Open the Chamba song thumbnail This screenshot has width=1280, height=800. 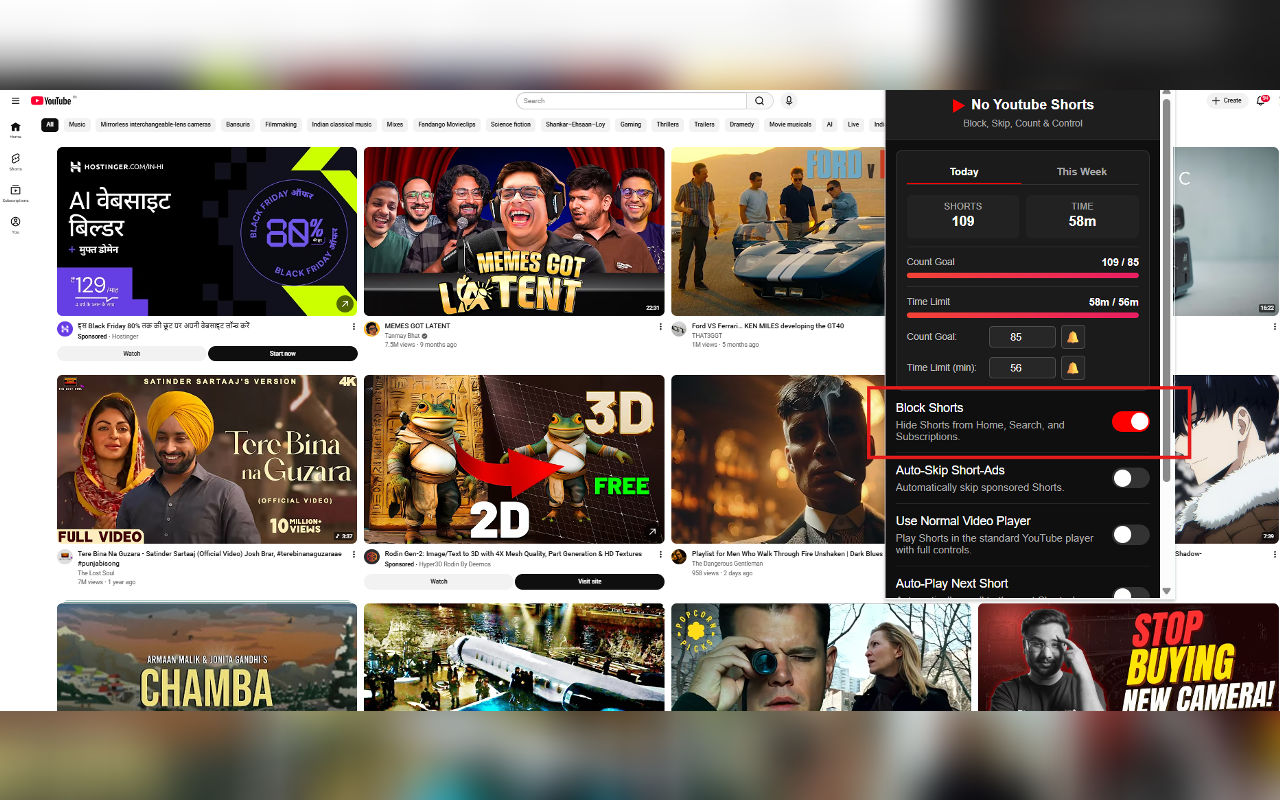207,657
